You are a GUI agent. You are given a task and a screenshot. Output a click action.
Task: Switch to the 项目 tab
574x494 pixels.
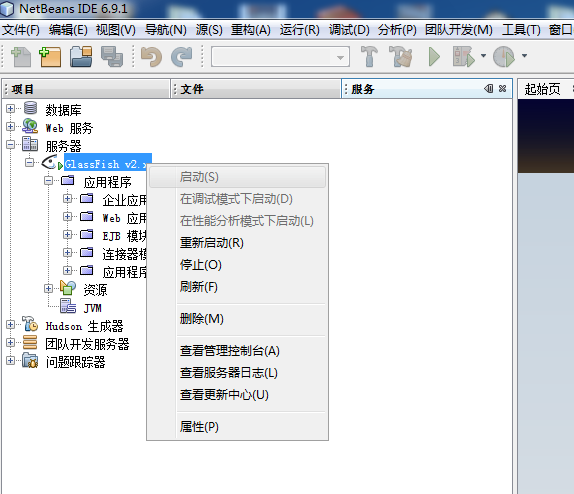click(x=86, y=89)
